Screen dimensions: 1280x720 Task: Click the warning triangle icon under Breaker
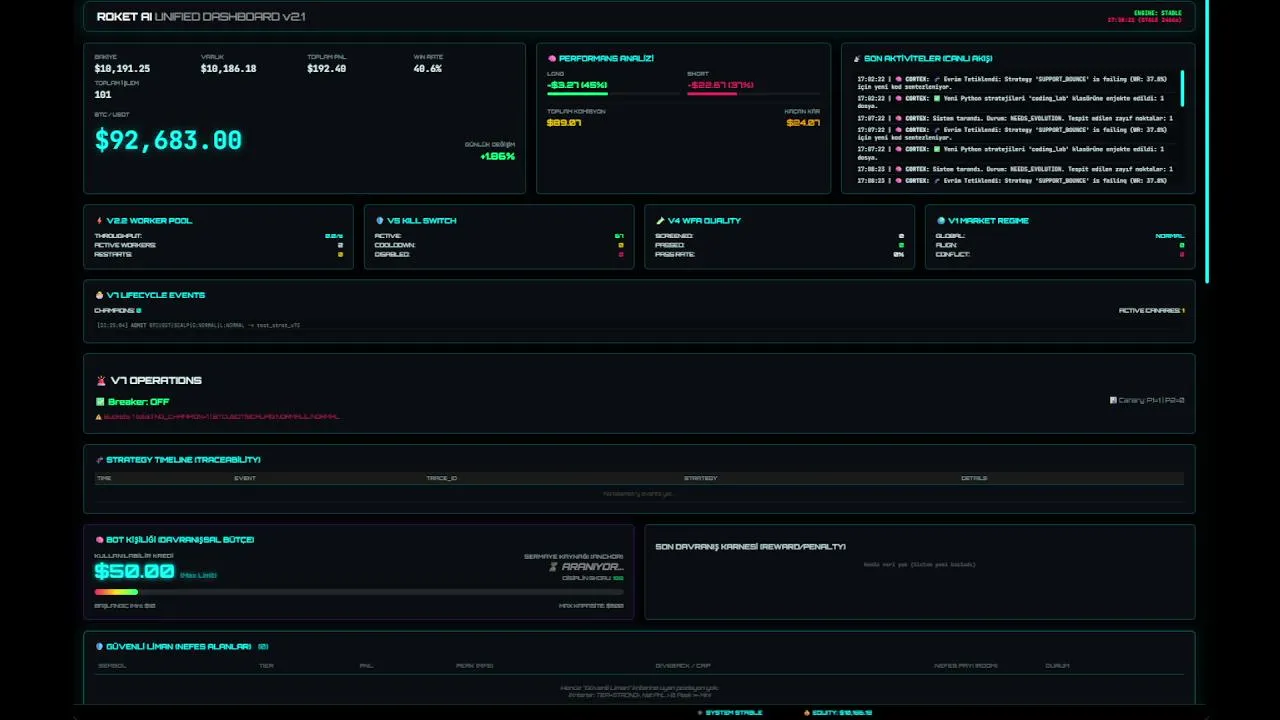coord(98,416)
